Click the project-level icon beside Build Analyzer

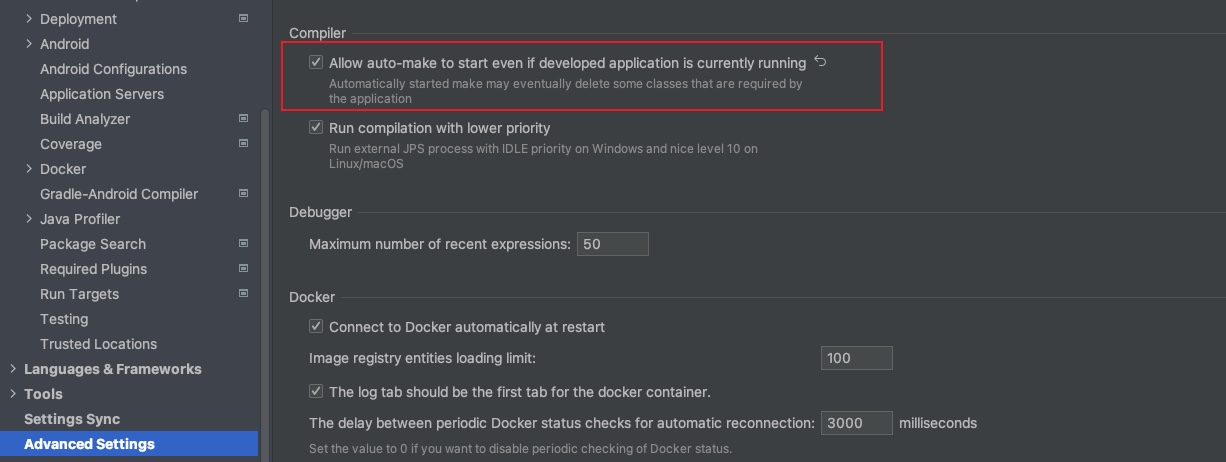(243, 118)
